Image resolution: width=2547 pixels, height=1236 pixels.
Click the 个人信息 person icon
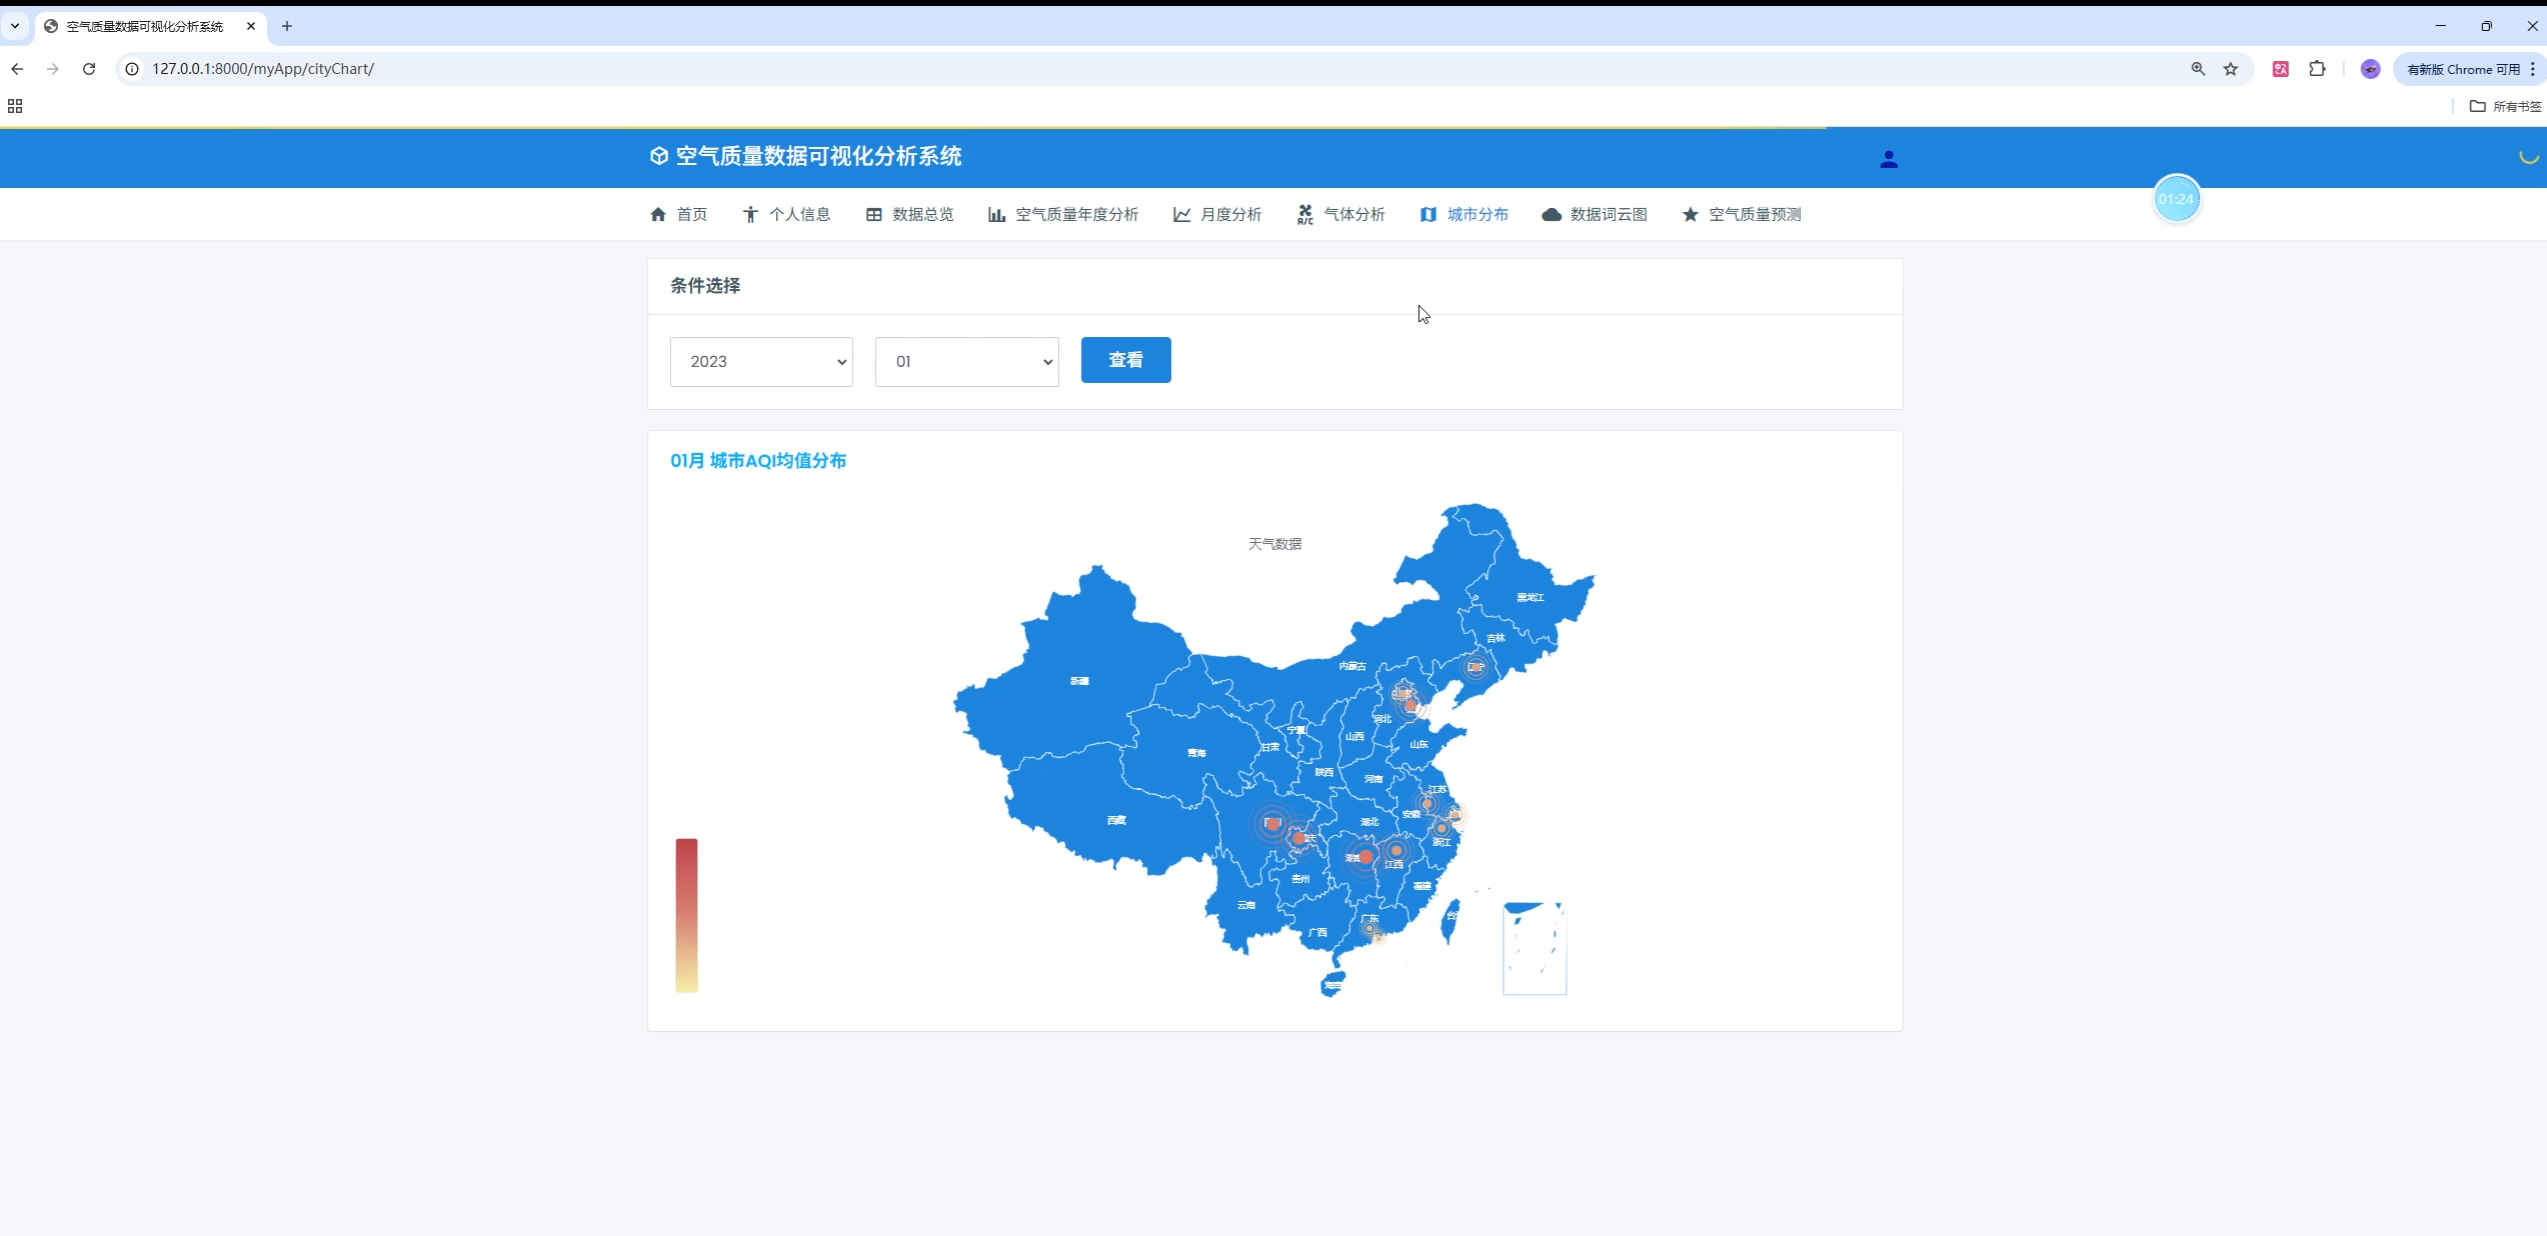click(x=751, y=214)
